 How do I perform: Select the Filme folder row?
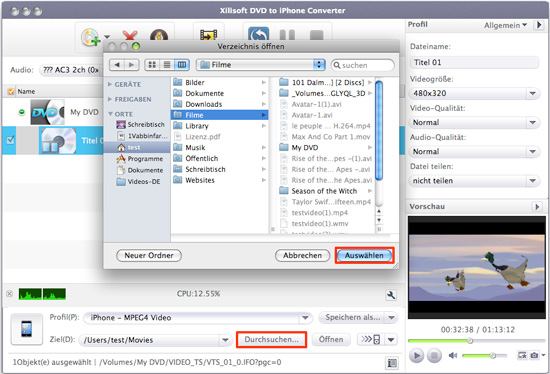coord(220,115)
